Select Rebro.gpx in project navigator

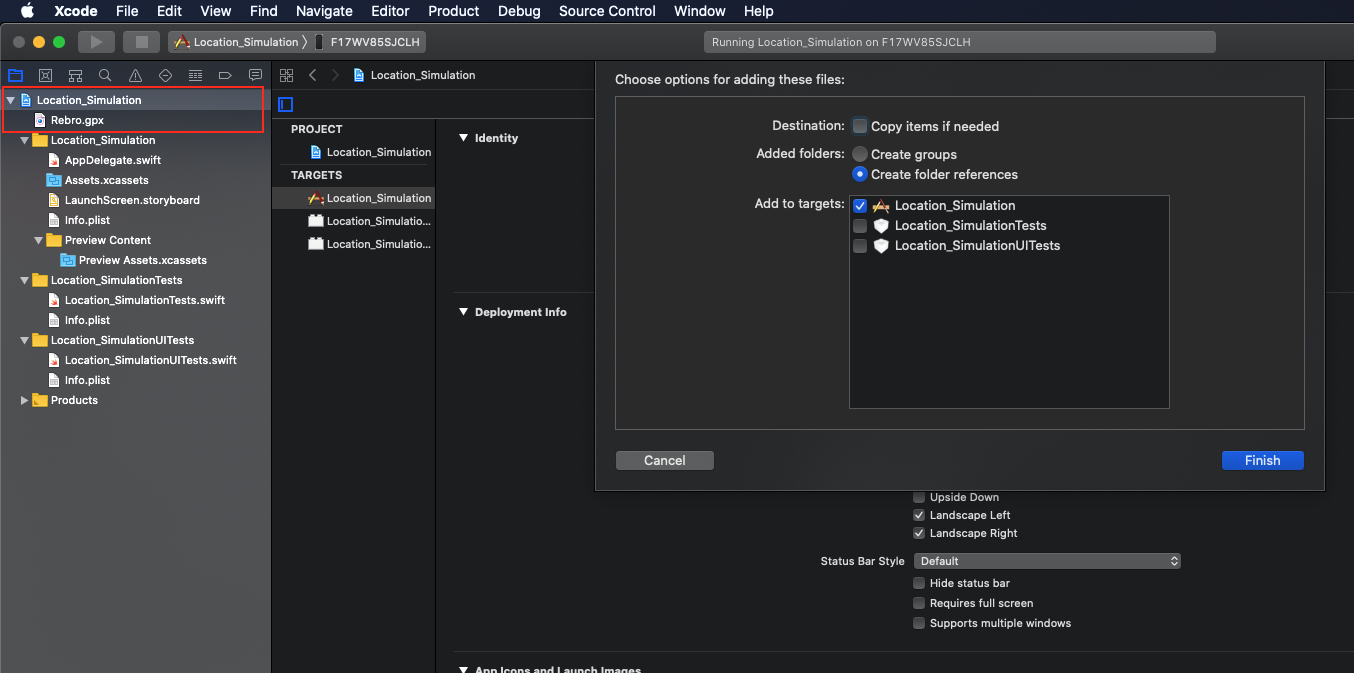(x=77, y=120)
